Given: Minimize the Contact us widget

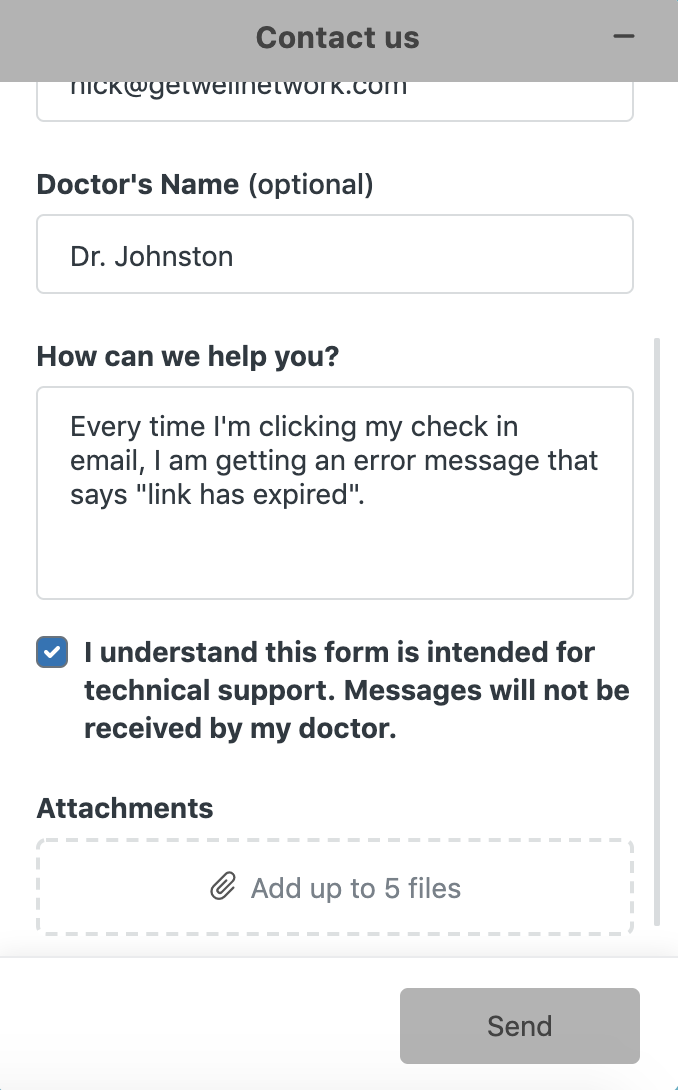Looking at the screenshot, I should pyautogui.click(x=624, y=36).
